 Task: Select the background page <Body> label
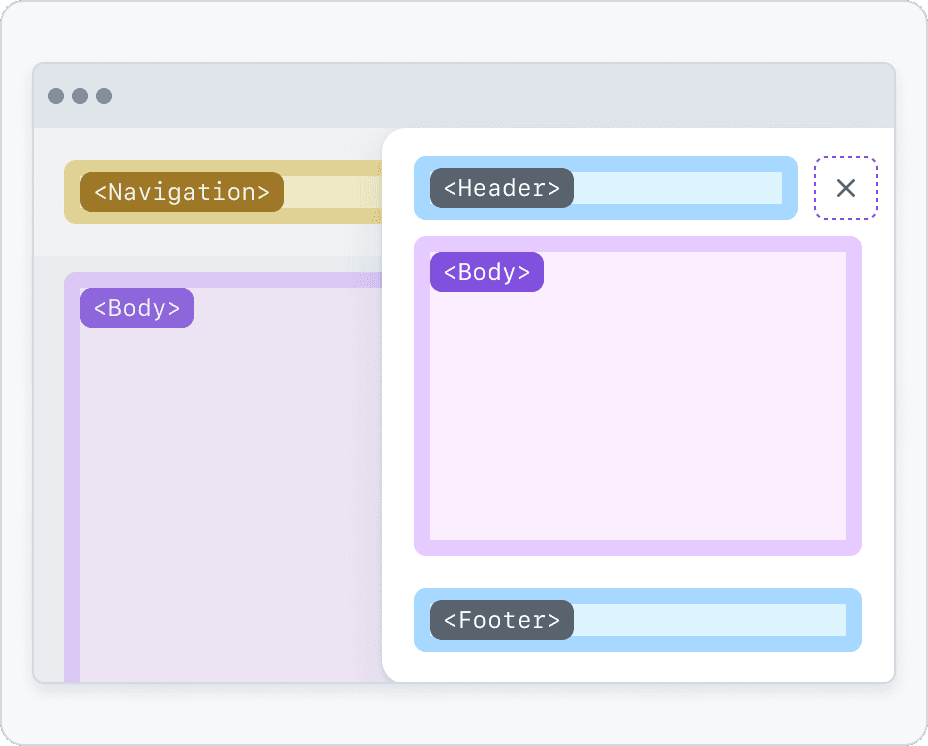click(x=137, y=308)
